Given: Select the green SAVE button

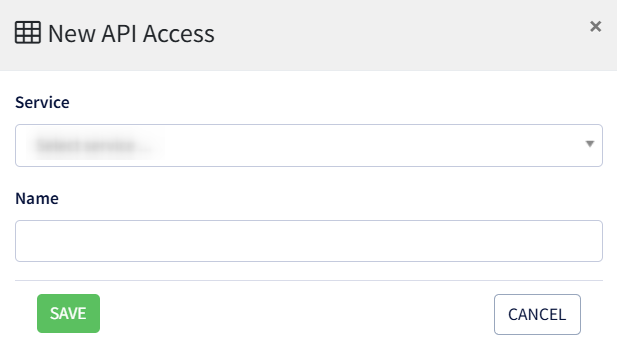Looking at the screenshot, I should click(68, 313).
